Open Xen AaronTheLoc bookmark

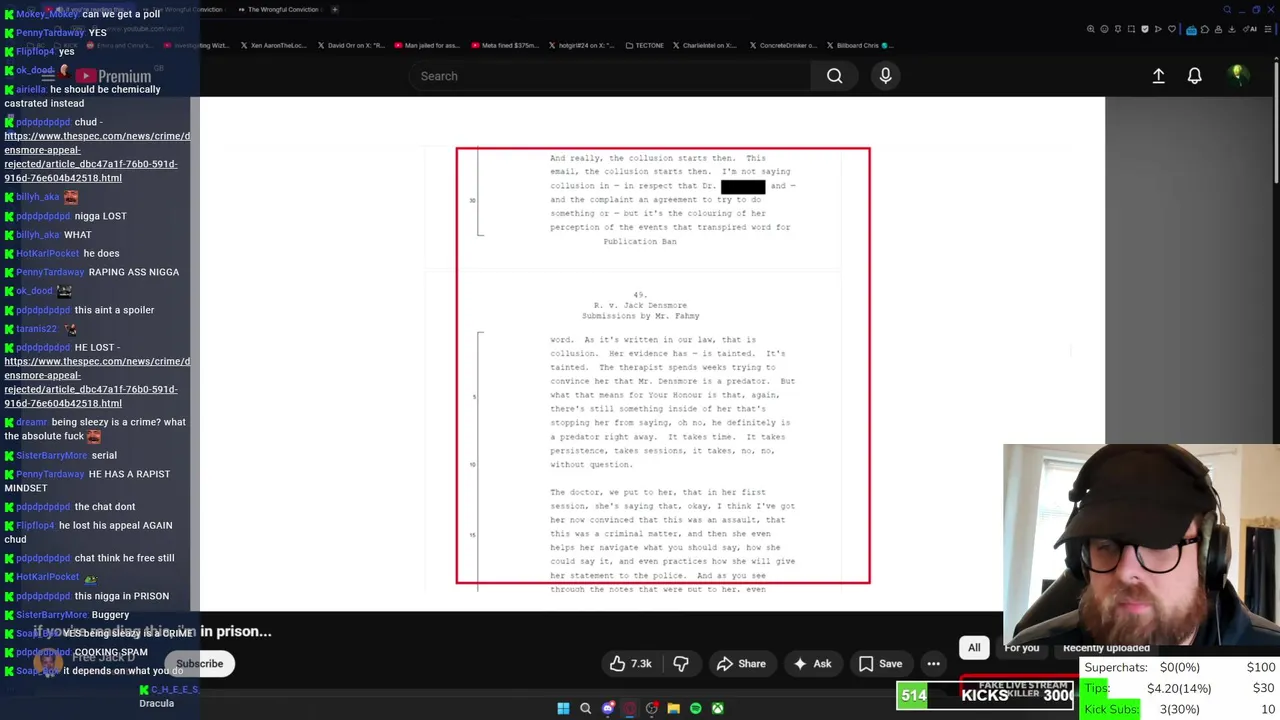tap(272, 45)
